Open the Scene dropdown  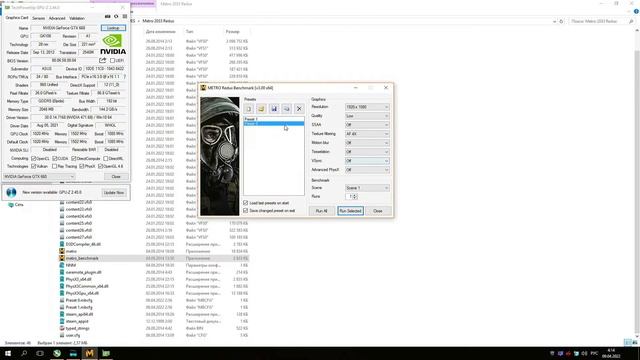point(367,188)
